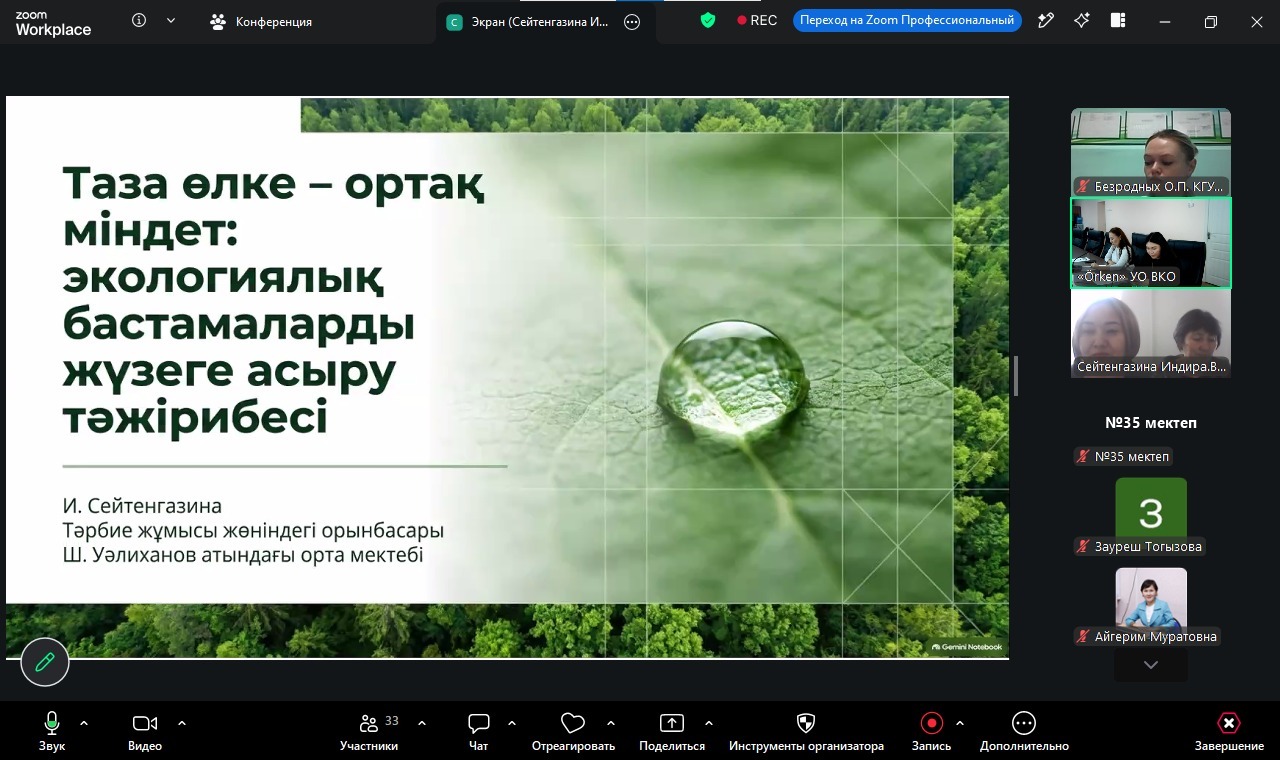Click the Завершение end meeting button
Image resolution: width=1280 pixels, height=760 pixels.
[x=1229, y=732]
